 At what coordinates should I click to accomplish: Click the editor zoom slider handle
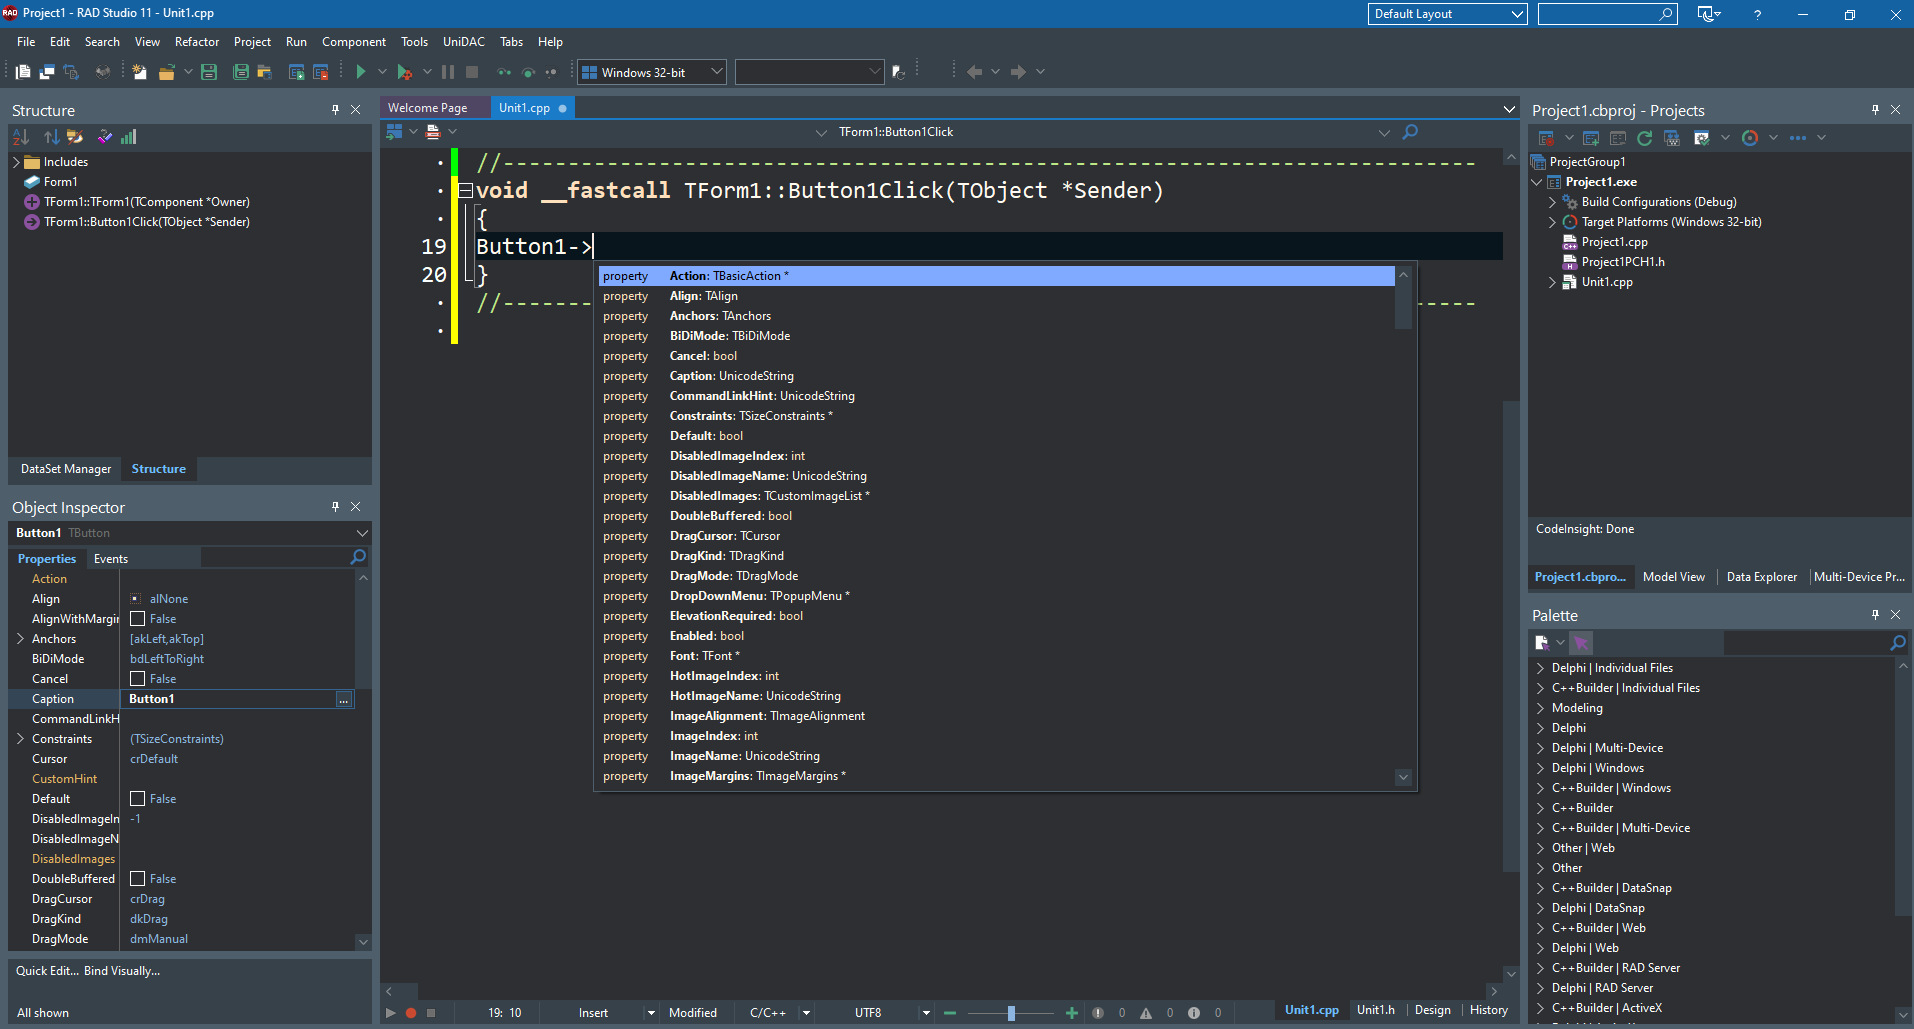click(1011, 1013)
